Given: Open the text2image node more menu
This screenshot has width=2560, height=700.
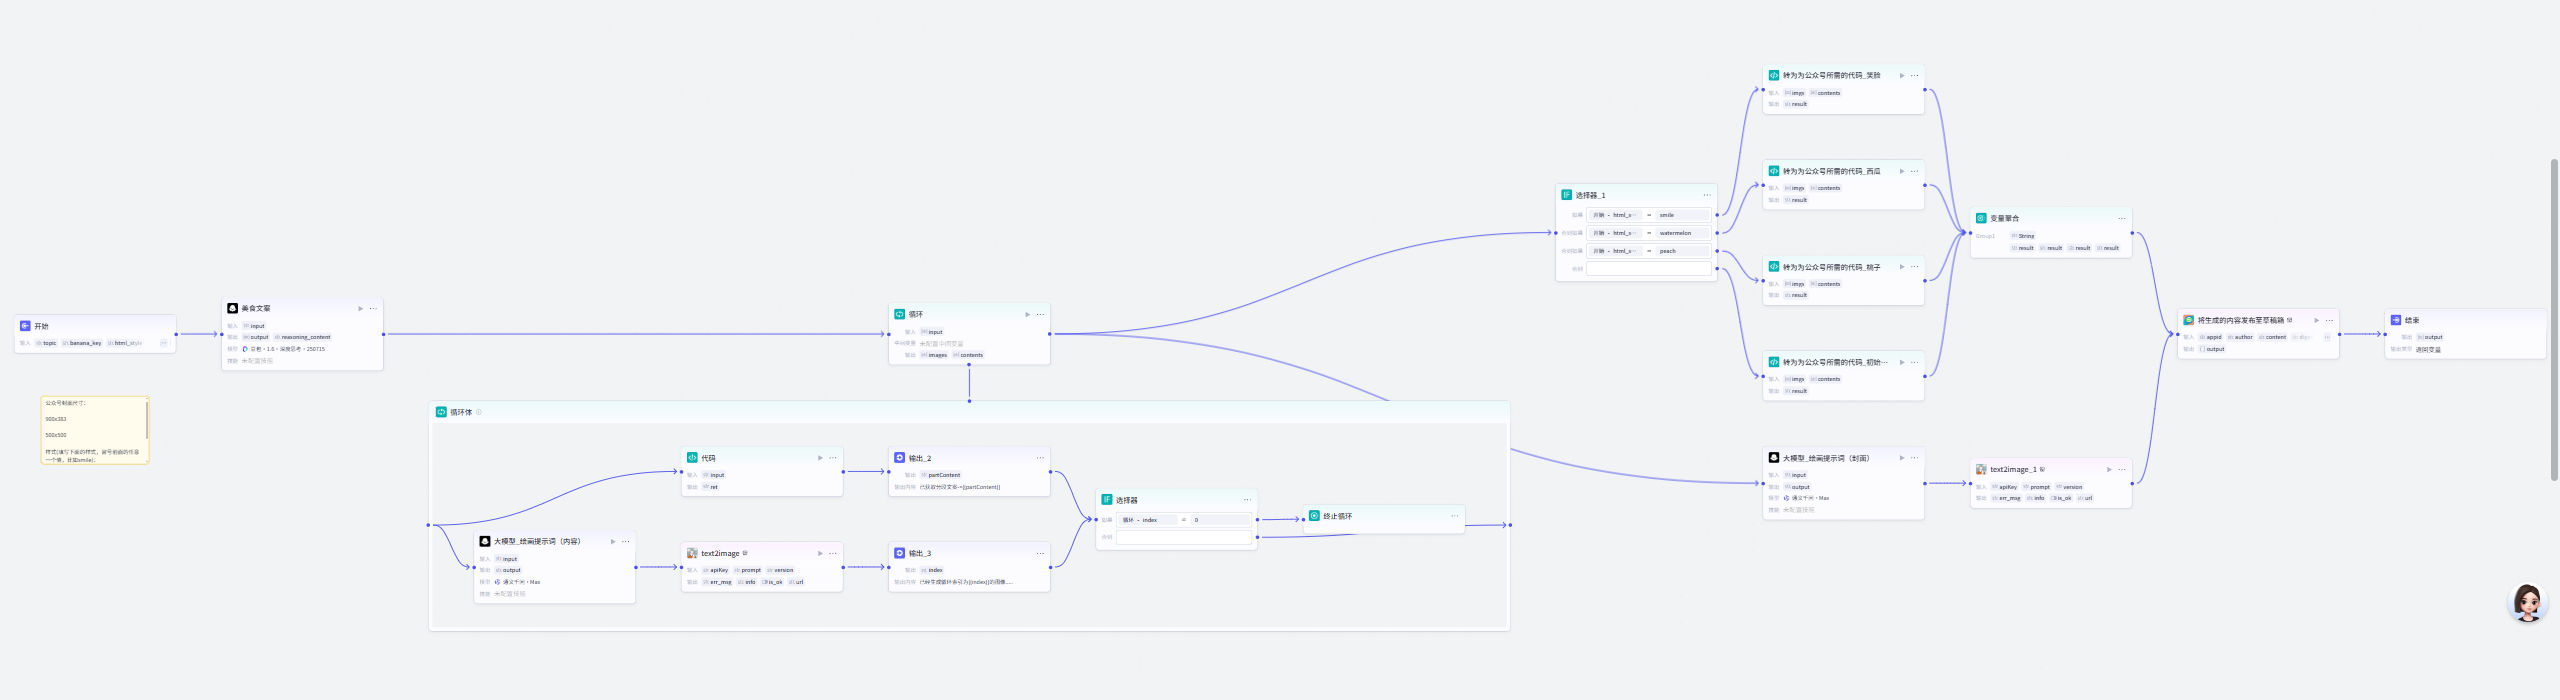Looking at the screenshot, I should pos(833,553).
